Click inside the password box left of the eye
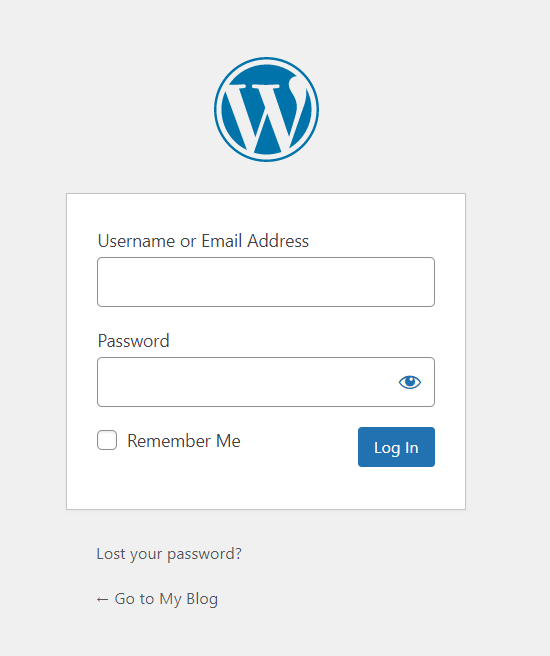Viewport: 550px width, 656px height. coord(247,382)
